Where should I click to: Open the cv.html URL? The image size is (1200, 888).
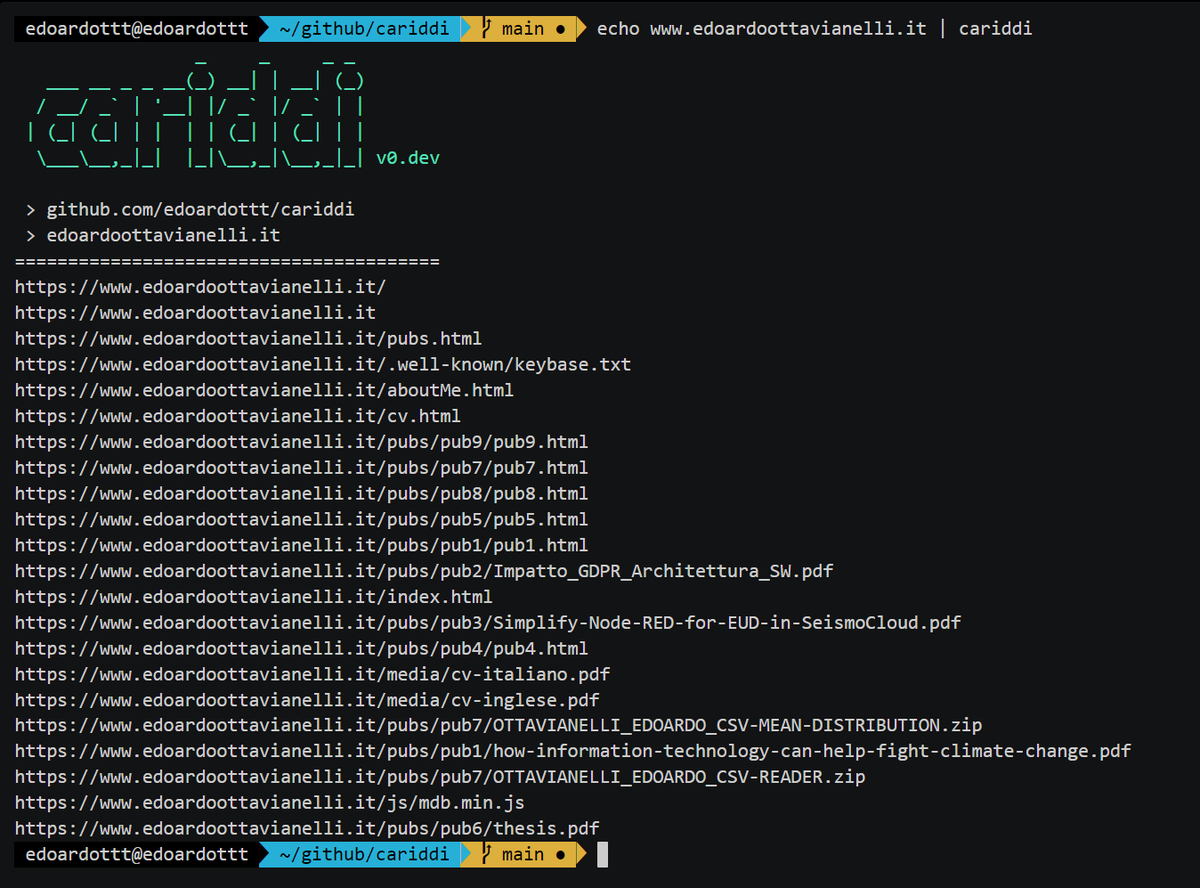(238, 416)
